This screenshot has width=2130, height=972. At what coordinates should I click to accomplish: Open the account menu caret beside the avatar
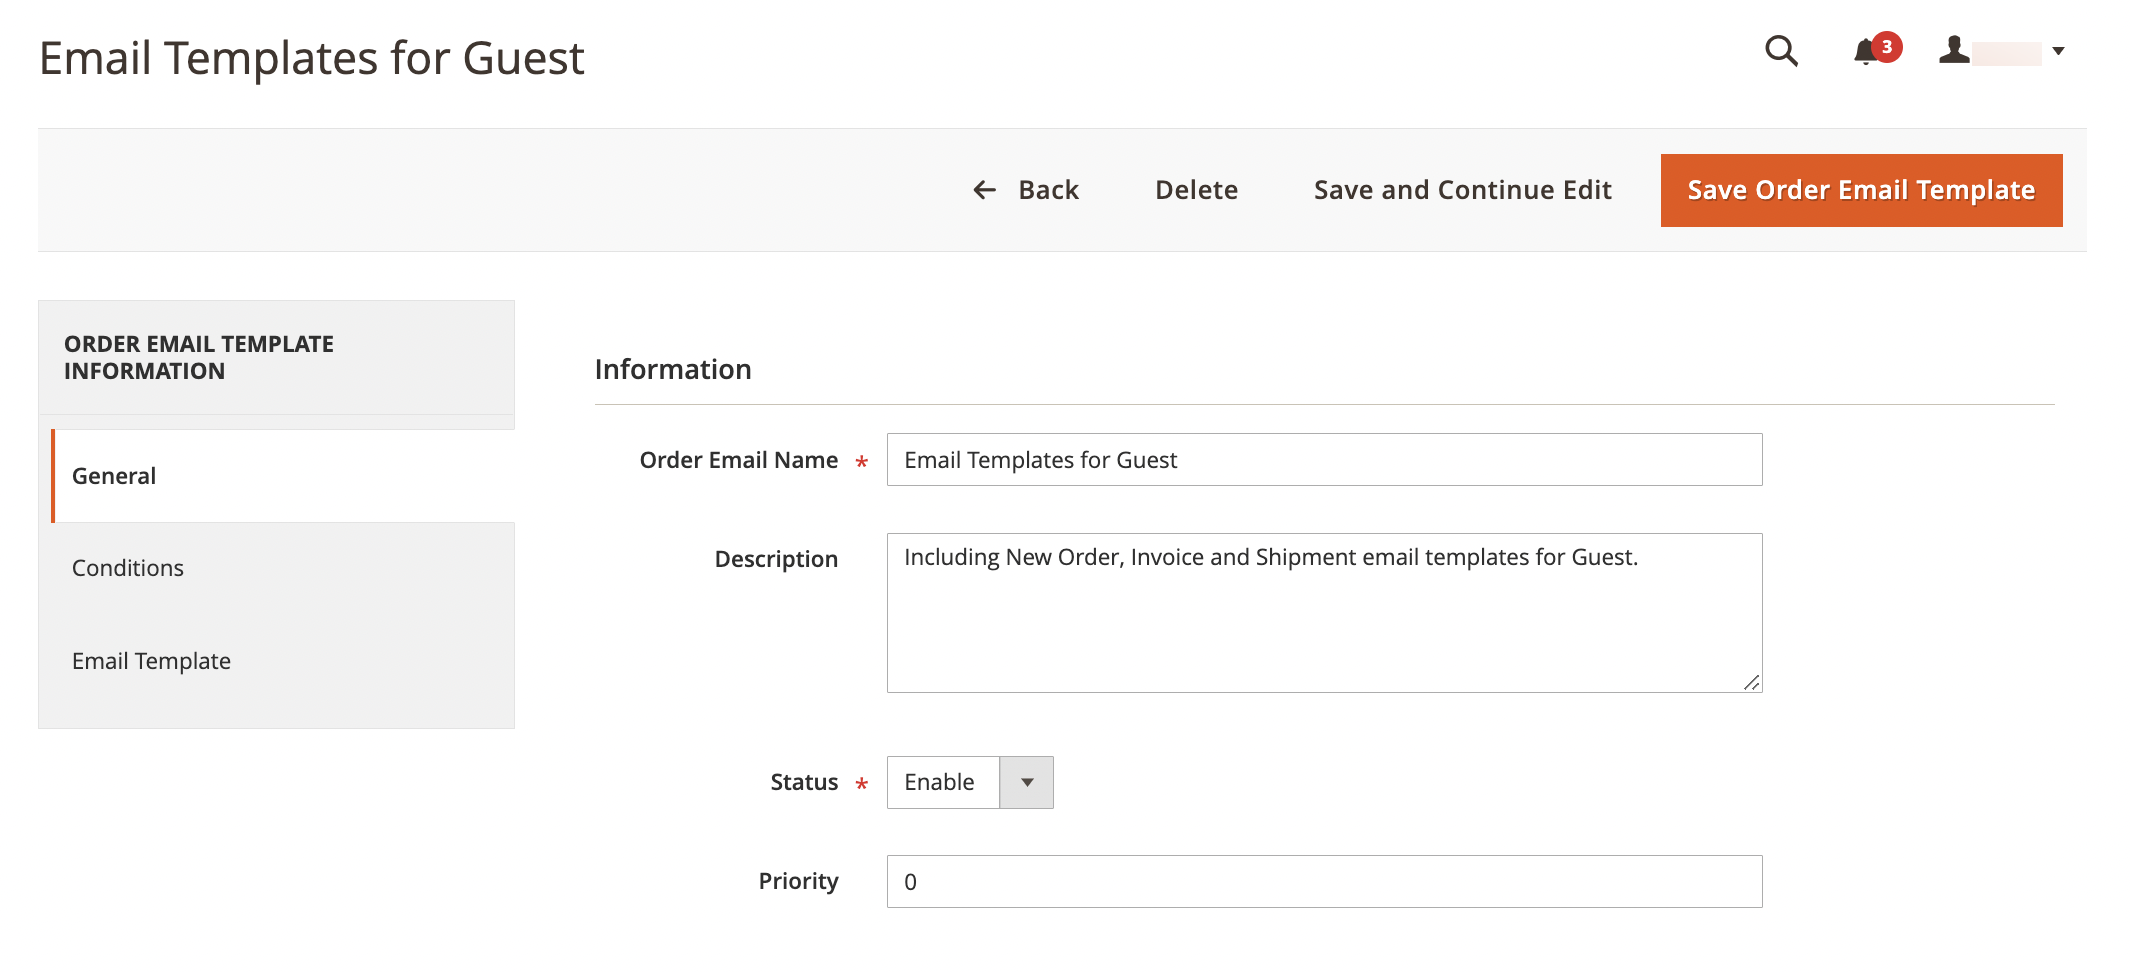coord(2060,51)
